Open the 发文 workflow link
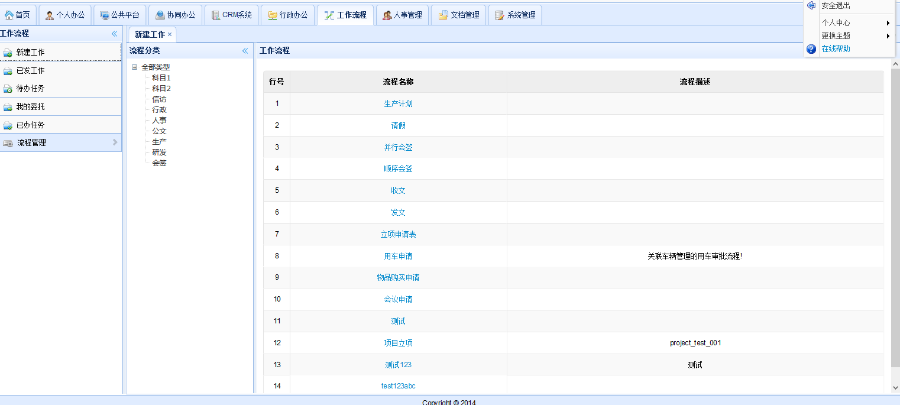 point(398,212)
